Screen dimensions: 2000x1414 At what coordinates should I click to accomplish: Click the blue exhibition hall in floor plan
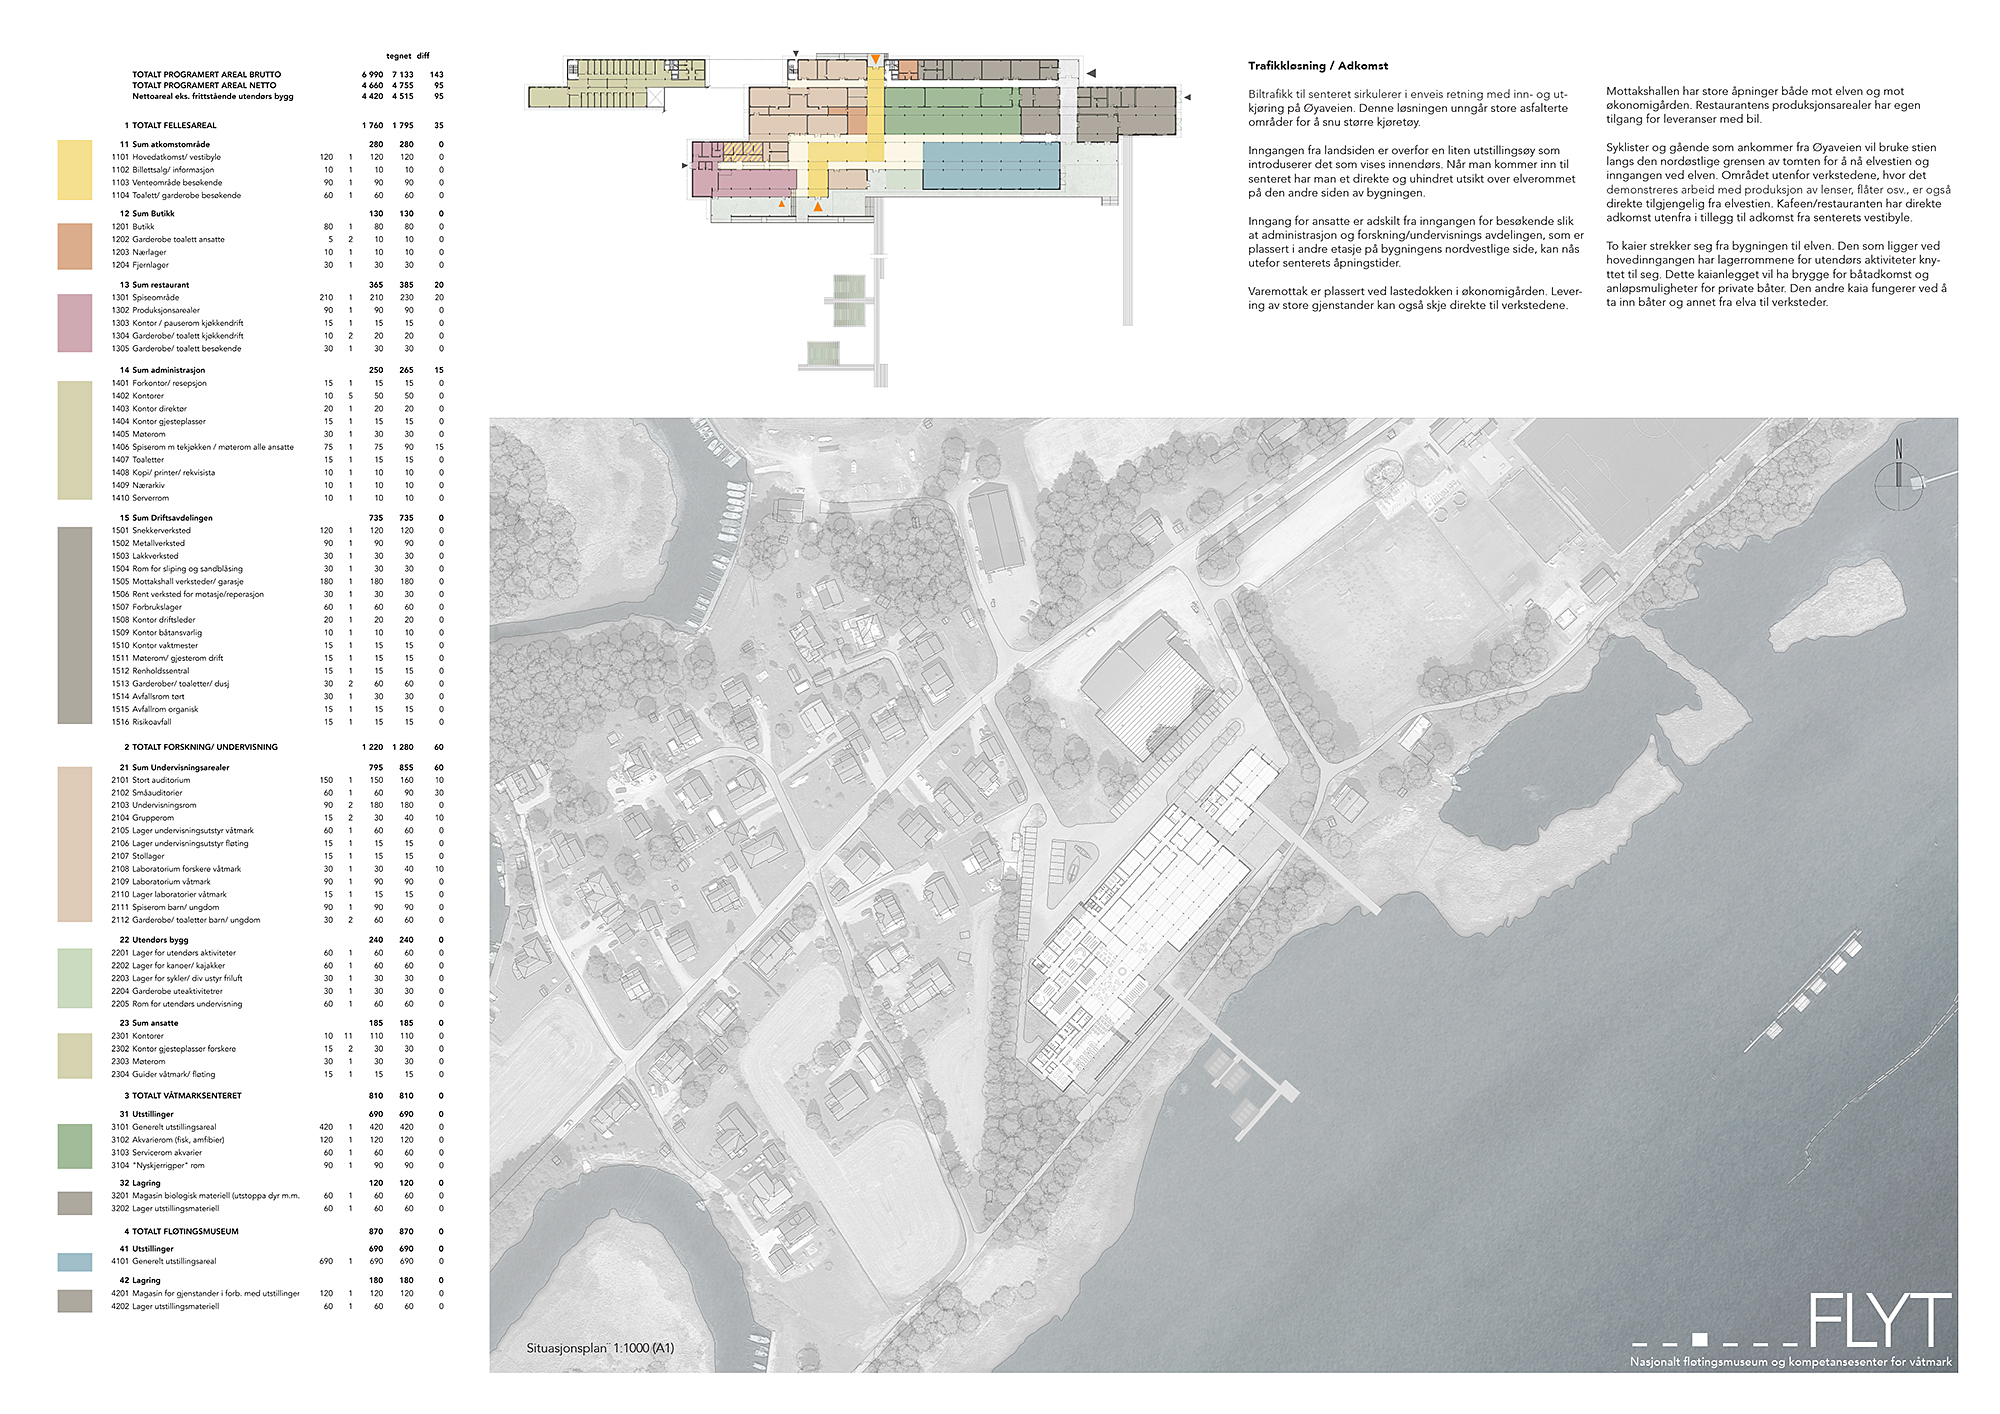tap(990, 165)
